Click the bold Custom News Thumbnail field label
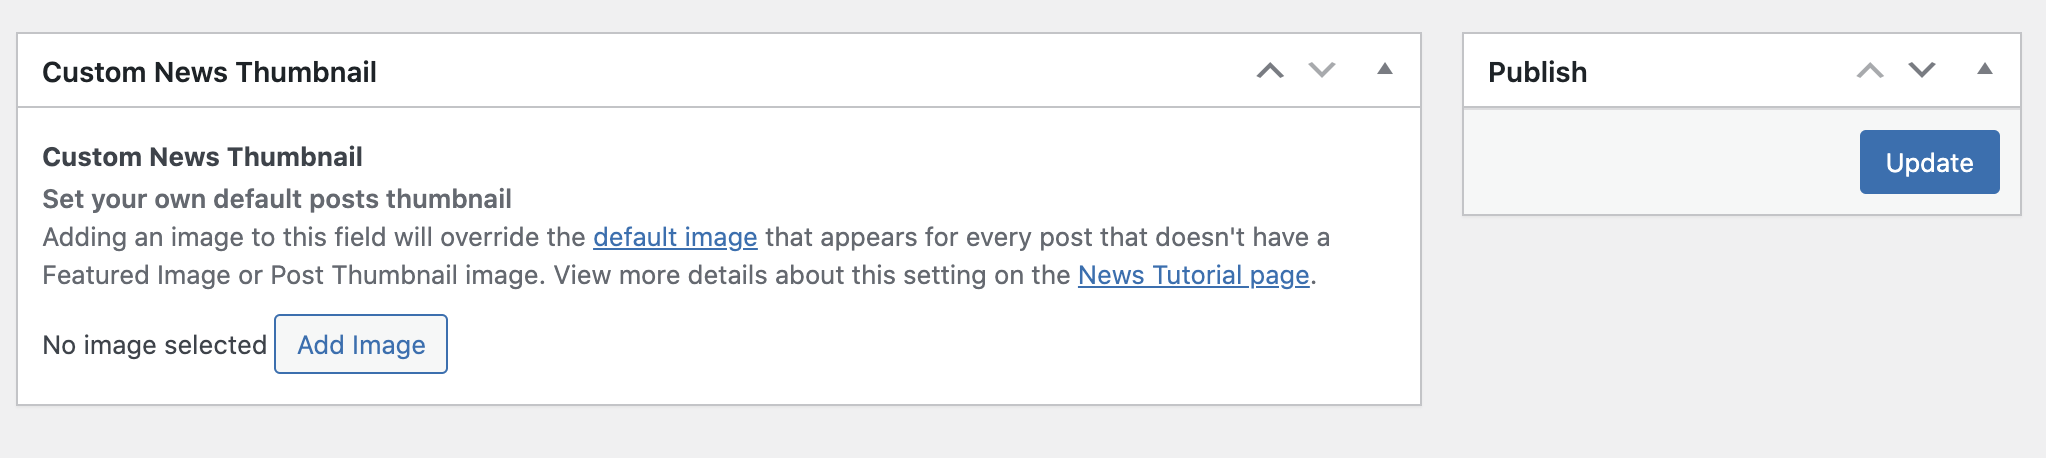This screenshot has height=458, width=2046. (x=202, y=157)
